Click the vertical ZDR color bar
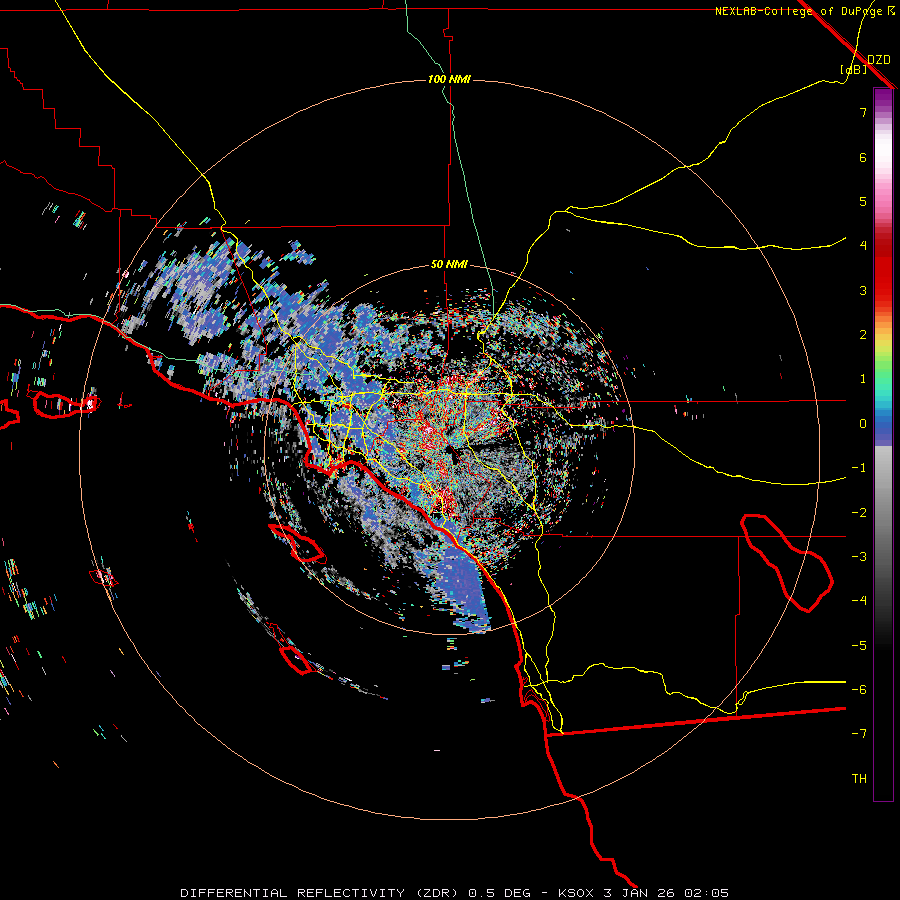The image size is (900, 900). pos(883,445)
